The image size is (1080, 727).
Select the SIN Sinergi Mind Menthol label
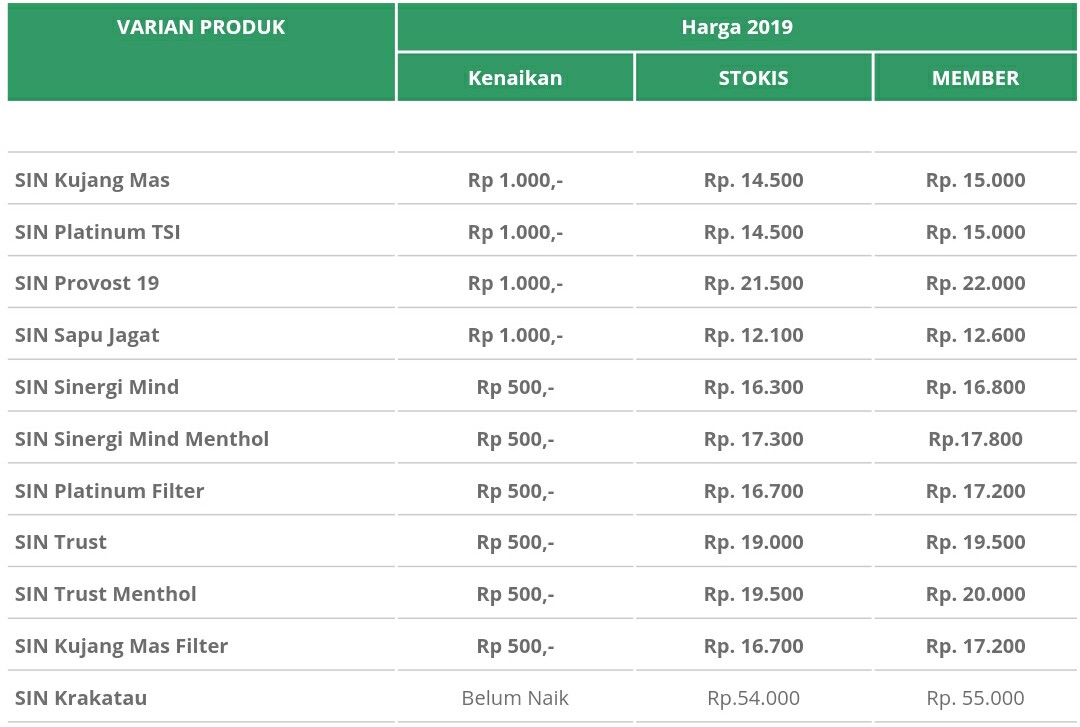(142, 439)
